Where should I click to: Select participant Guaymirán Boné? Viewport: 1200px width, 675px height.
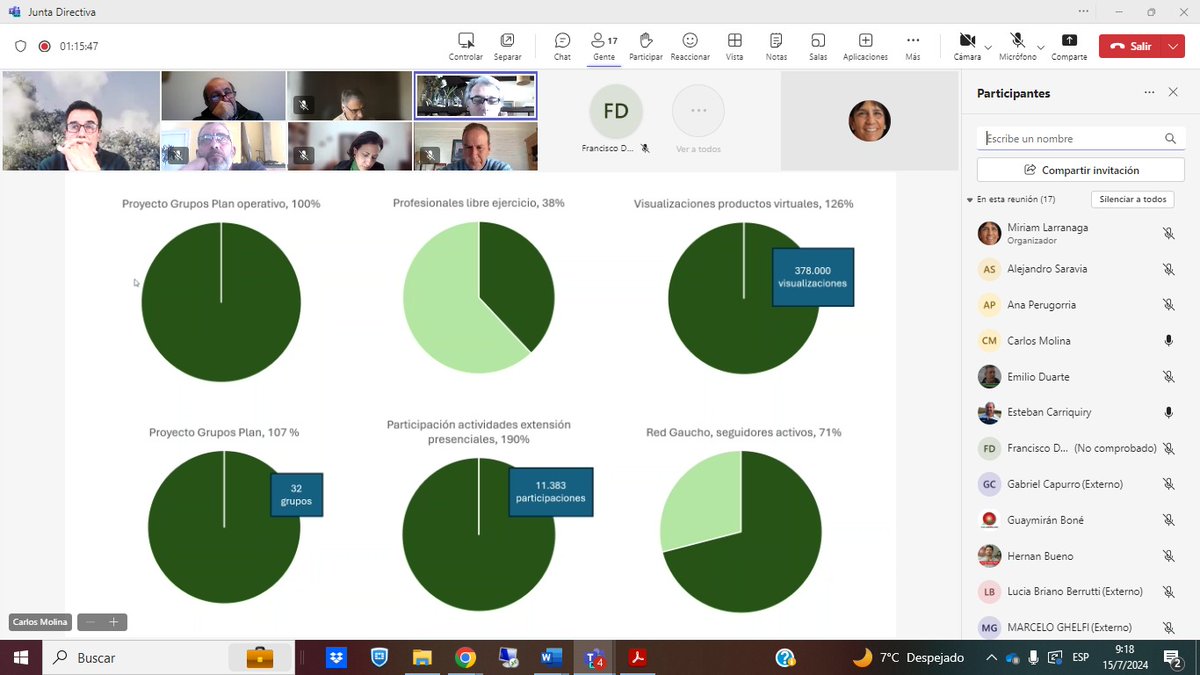click(x=1081, y=520)
